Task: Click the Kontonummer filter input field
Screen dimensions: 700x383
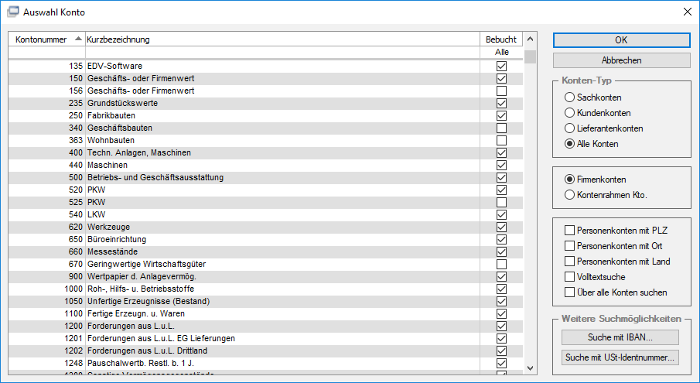Action: (x=47, y=52)
